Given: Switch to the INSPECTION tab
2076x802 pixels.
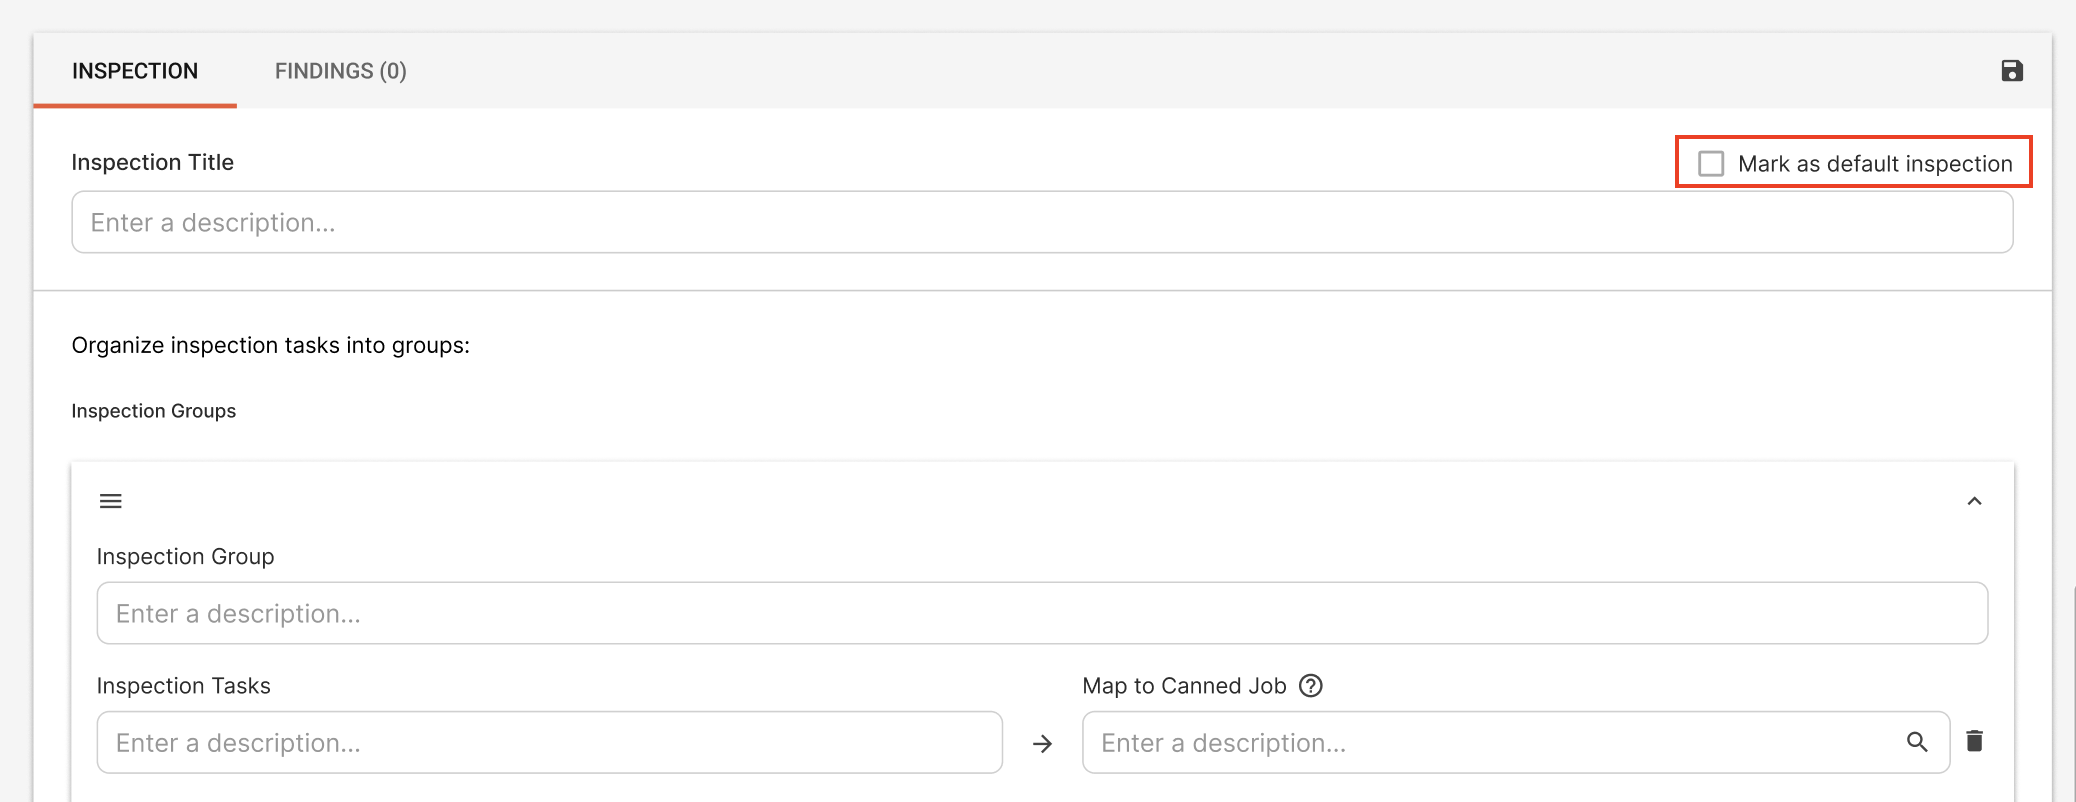Looking at the screenshot, I should (135, 71).
